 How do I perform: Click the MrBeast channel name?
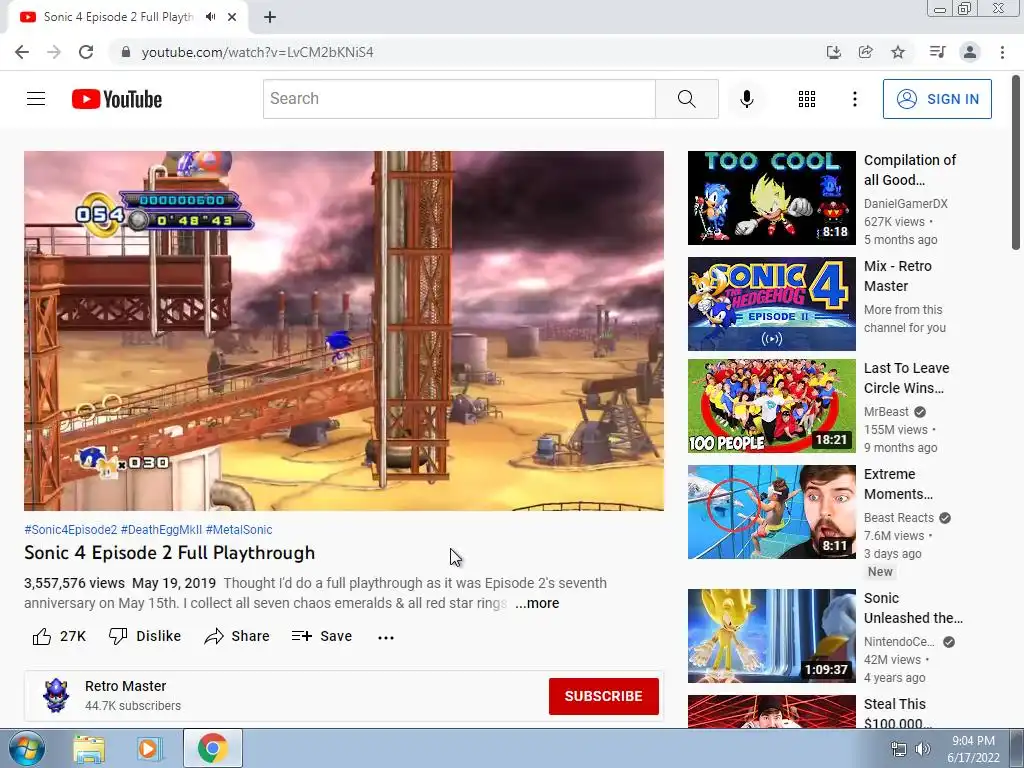[886, 412]
